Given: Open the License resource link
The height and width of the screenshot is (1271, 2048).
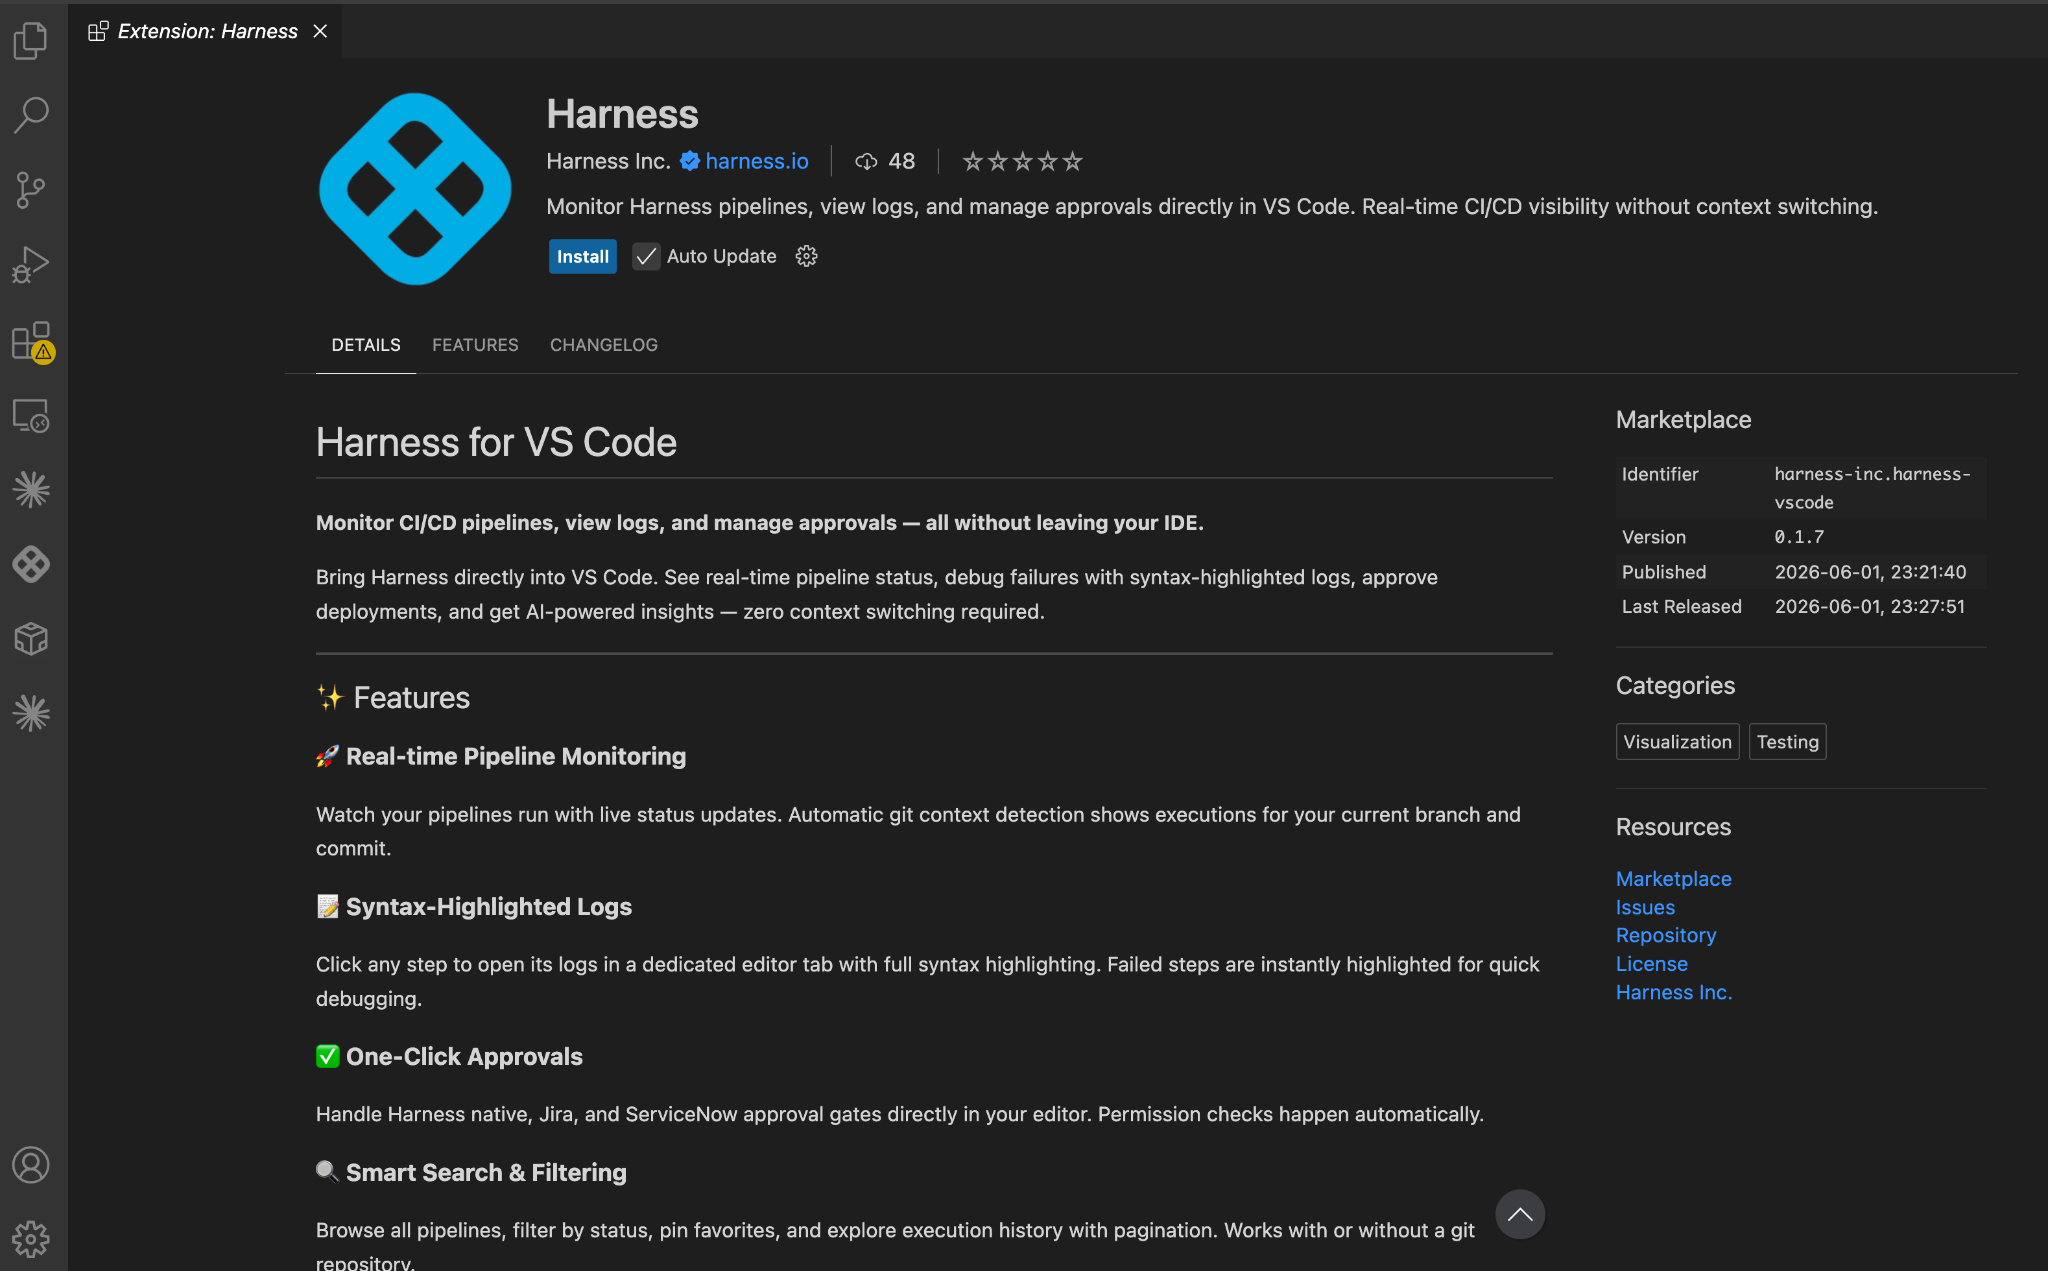Looking at the screenshot, I should pos(1652,964).
